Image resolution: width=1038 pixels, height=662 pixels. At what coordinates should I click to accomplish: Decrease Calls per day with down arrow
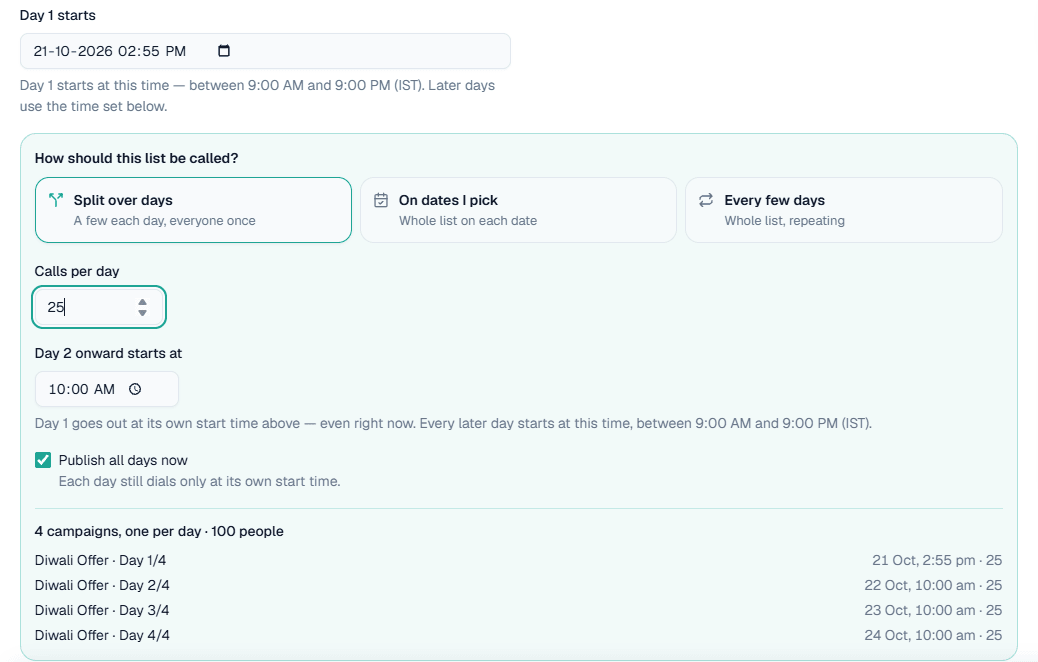(x=142, y=312)
